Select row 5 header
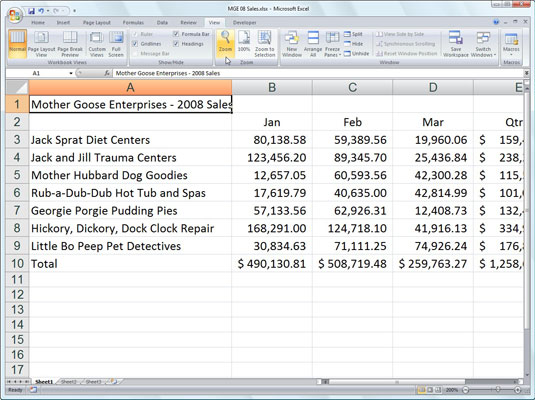 (17, 175)
